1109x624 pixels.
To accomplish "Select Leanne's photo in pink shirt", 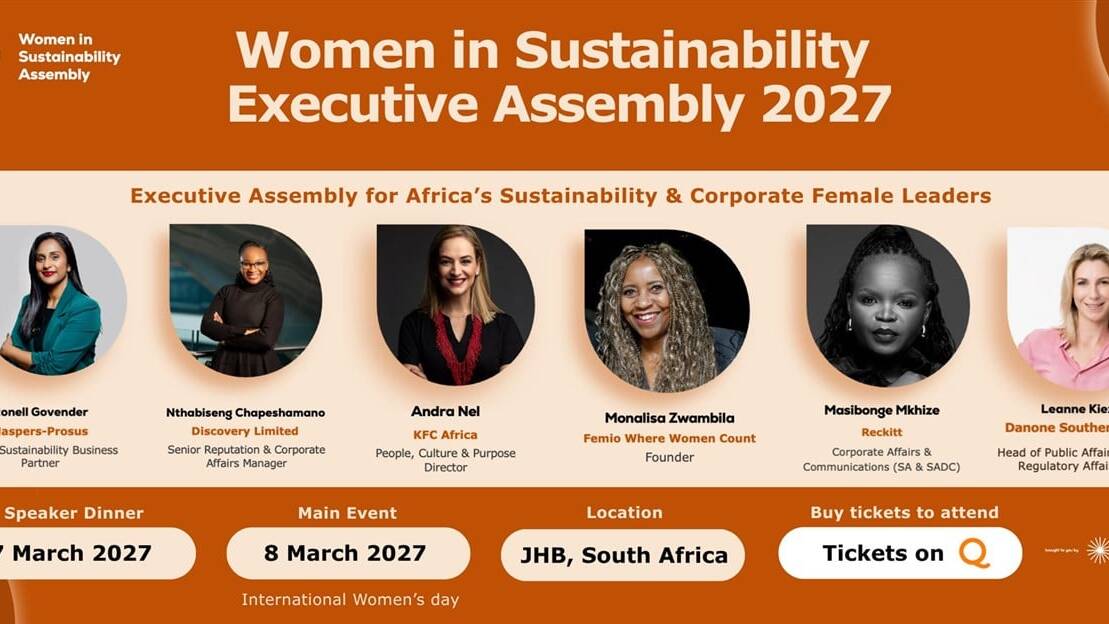I will coord(1058,308).
